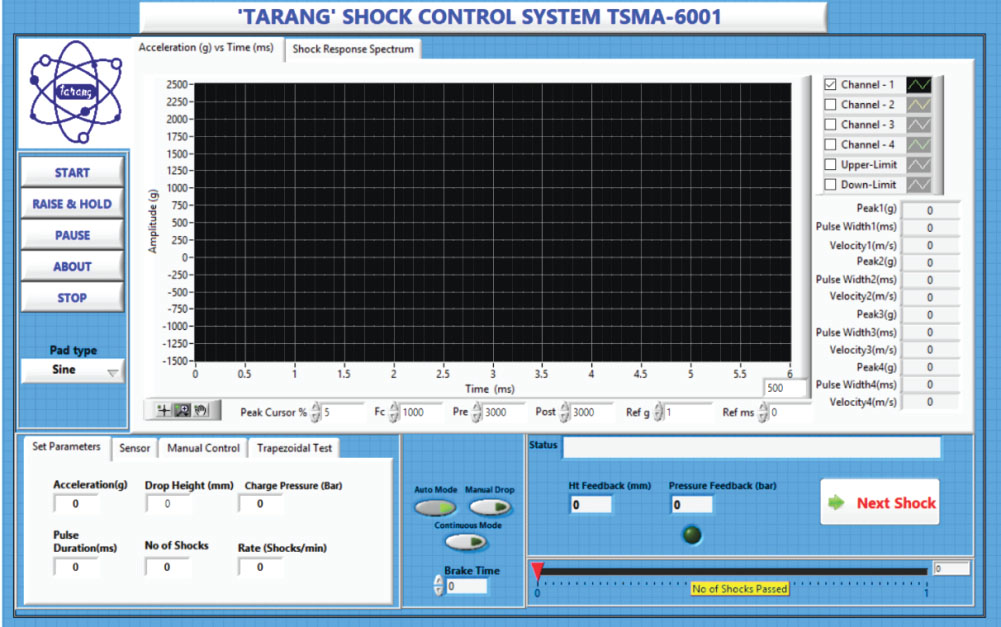Open the Manual Control tab
The width and height of the screenshot is (1001, 627).
click(x=203, y=448)
